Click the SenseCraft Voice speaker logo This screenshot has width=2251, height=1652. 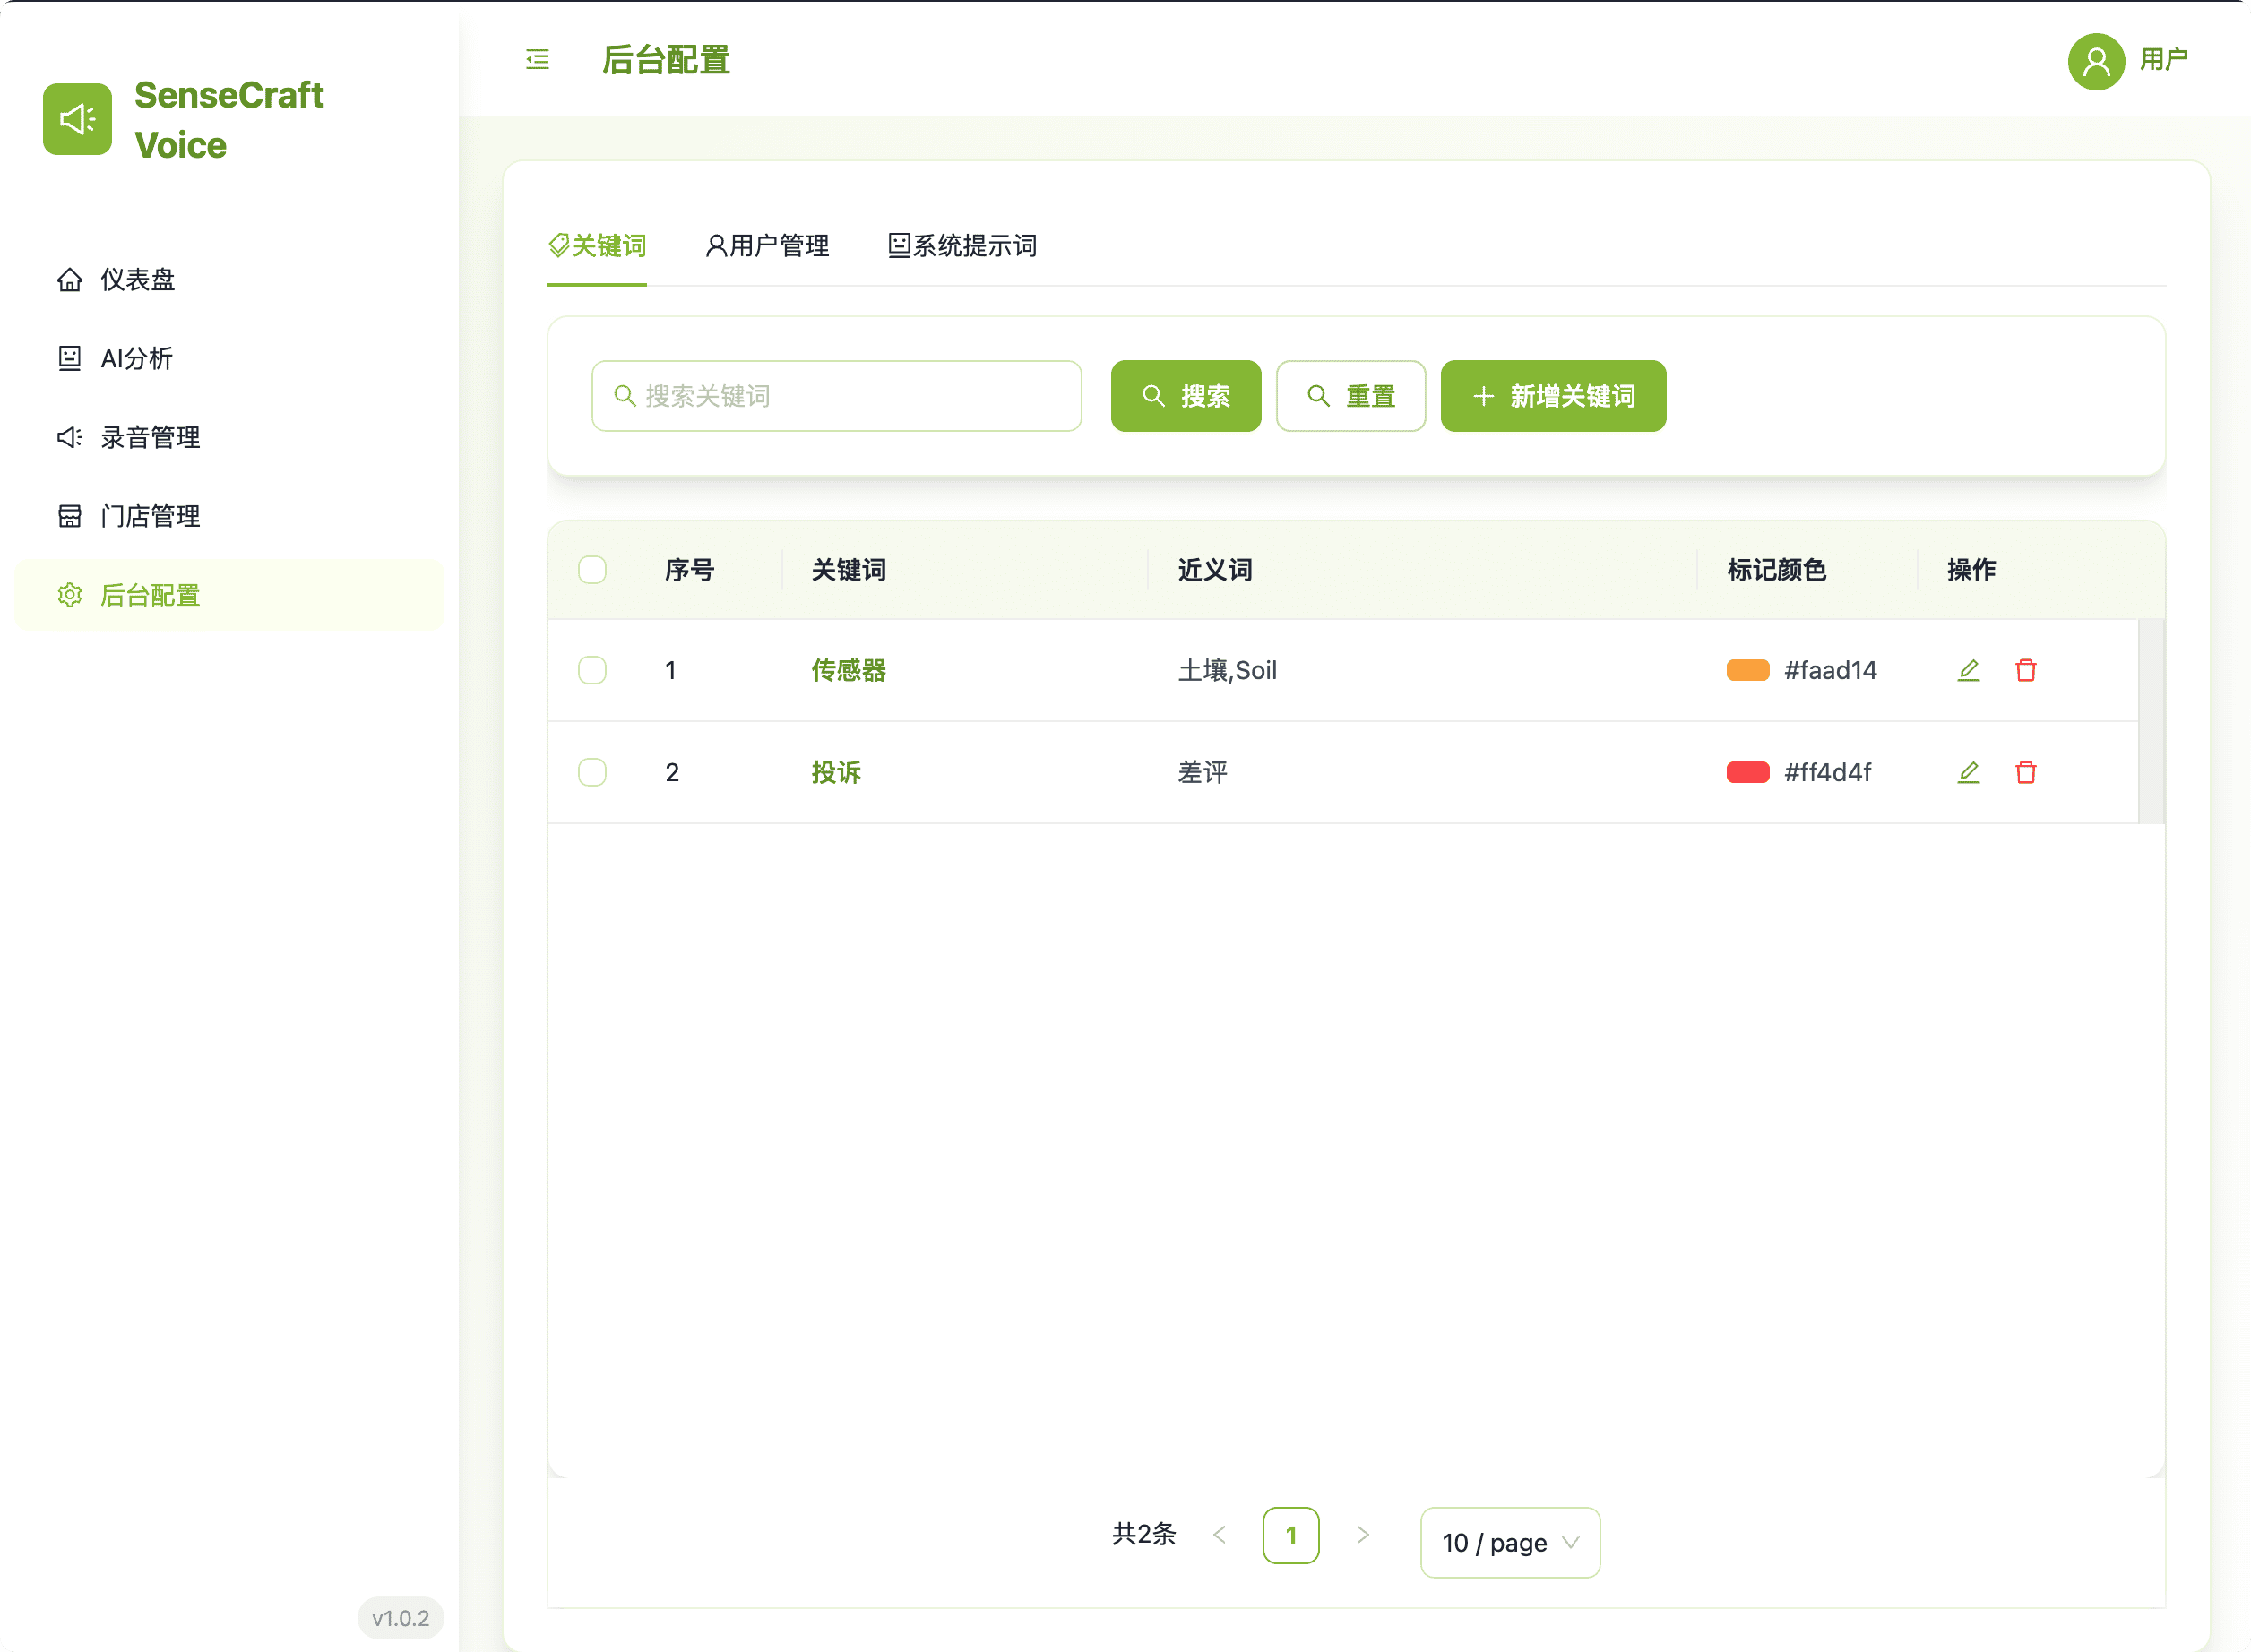click(77, 119)
